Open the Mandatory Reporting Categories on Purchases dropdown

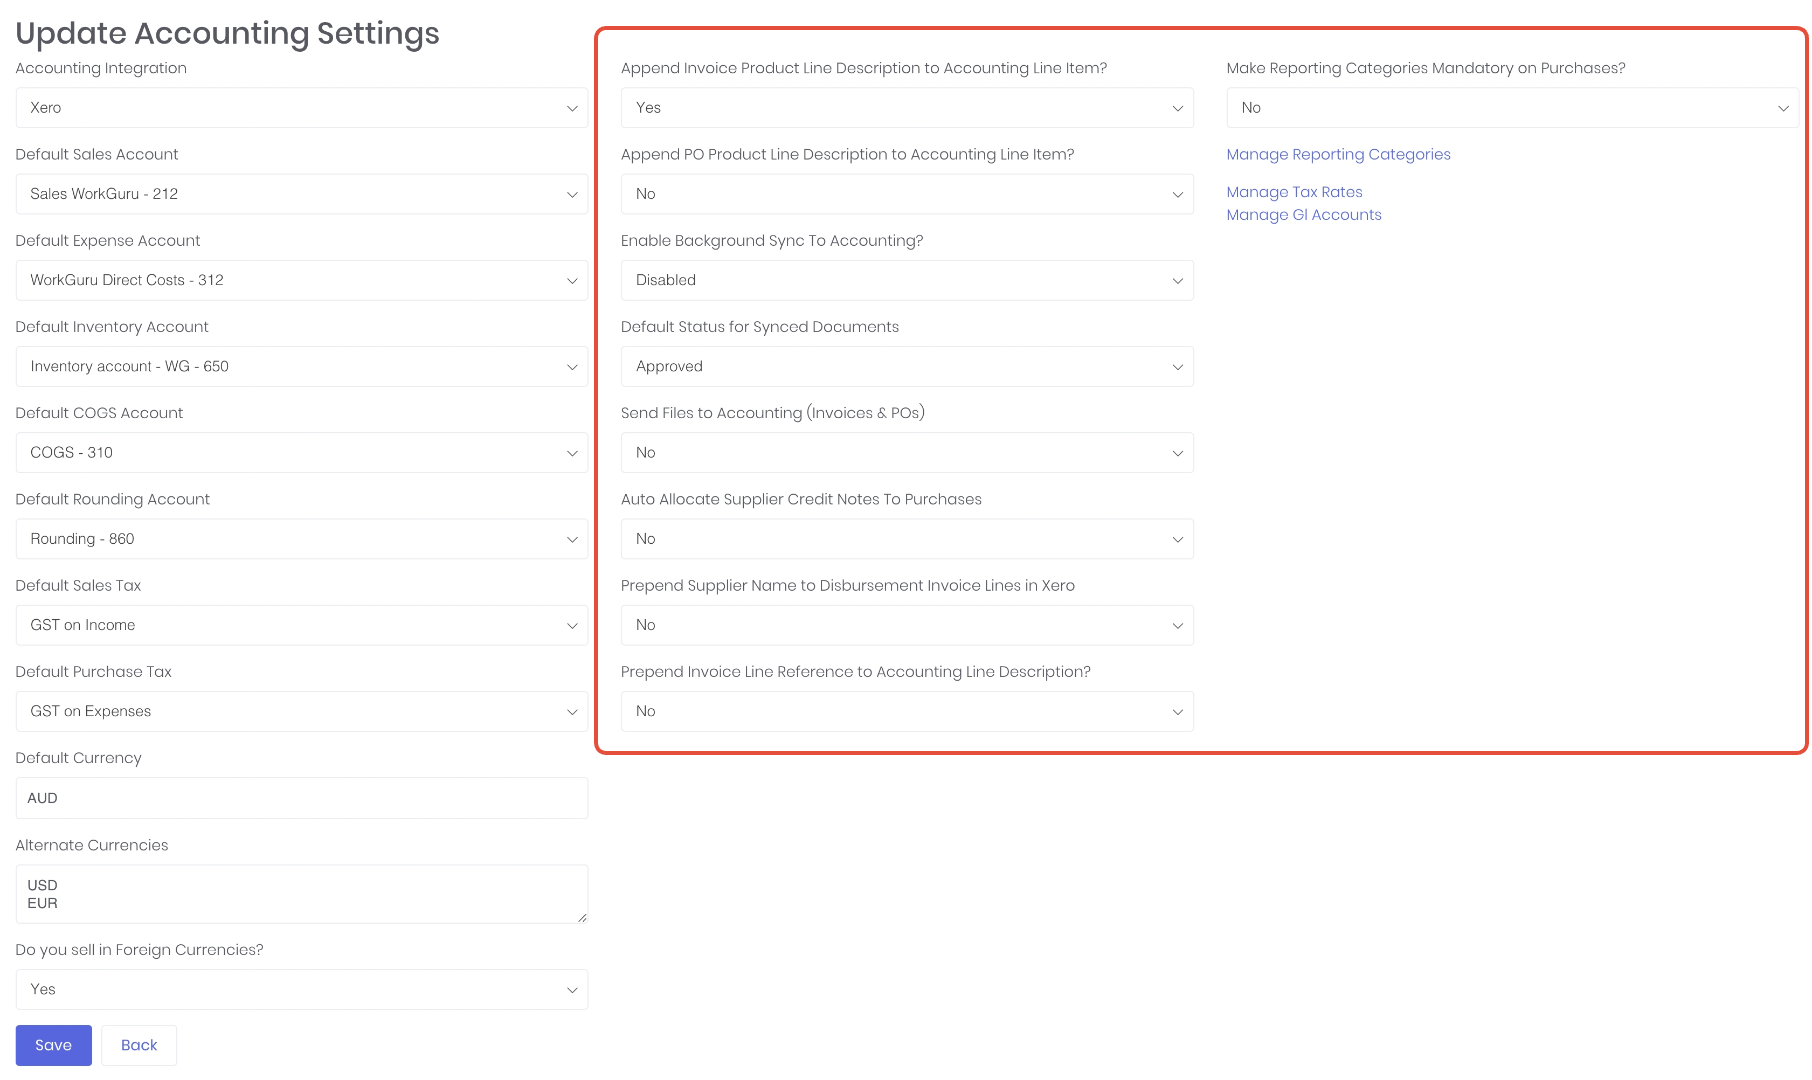click(1512, 108)
